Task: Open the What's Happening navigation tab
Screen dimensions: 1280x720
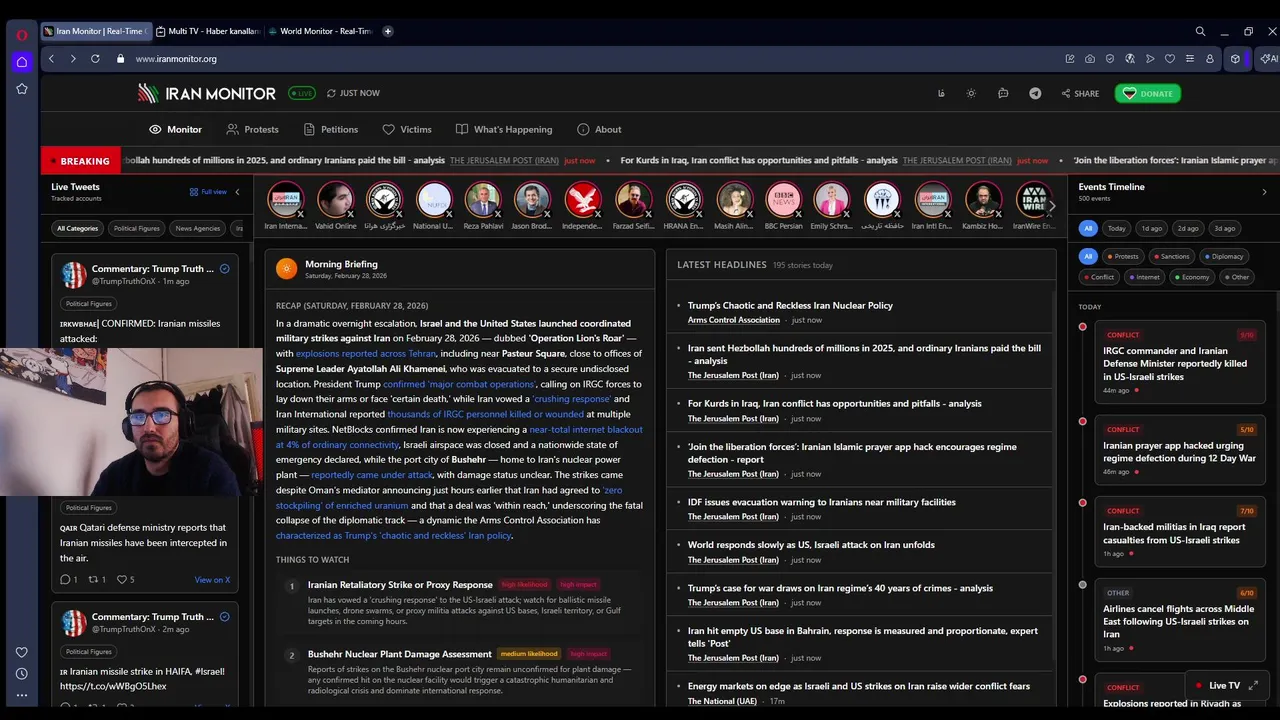Action: pyautogui.click(x=503, y=129)
